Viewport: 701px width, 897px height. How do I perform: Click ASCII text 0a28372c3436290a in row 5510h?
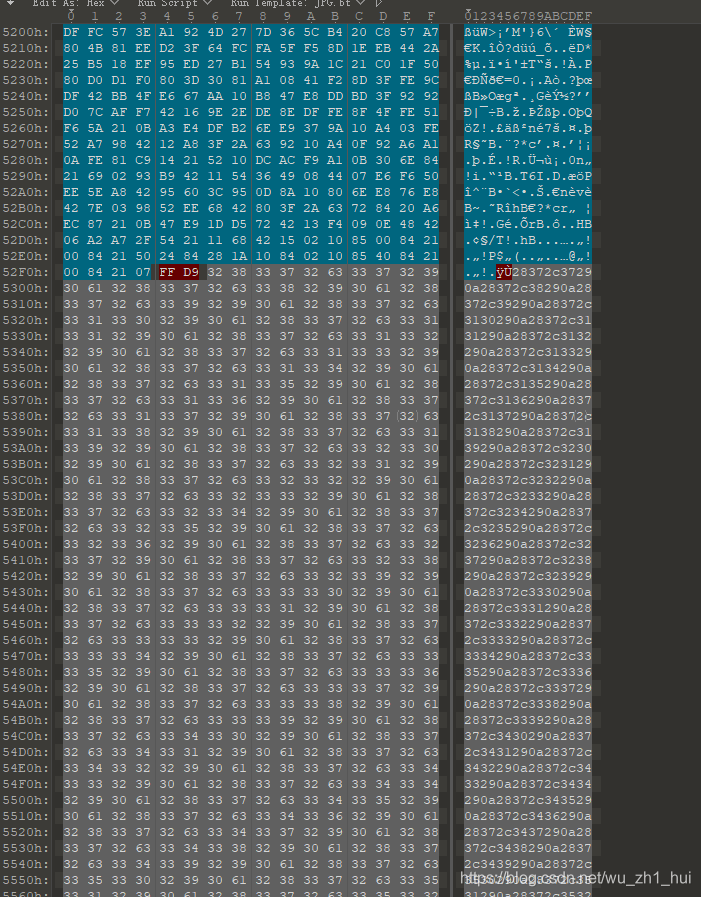[528, 817]
